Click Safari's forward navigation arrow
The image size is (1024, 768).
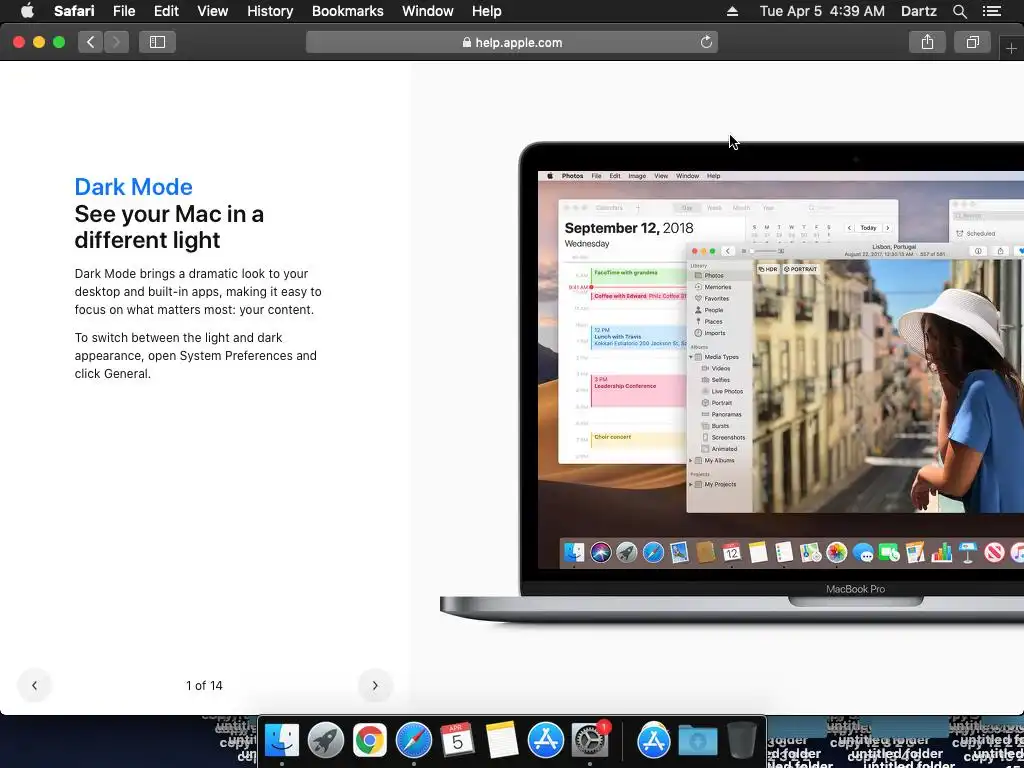[x=116, y=42]
